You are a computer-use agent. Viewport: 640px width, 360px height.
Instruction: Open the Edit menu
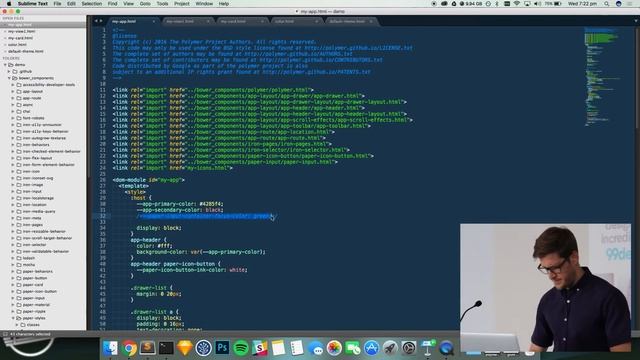(71, 4)
